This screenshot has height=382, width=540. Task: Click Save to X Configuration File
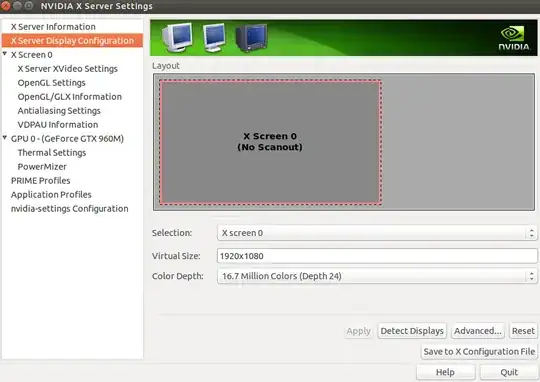[x=479, y=352]
